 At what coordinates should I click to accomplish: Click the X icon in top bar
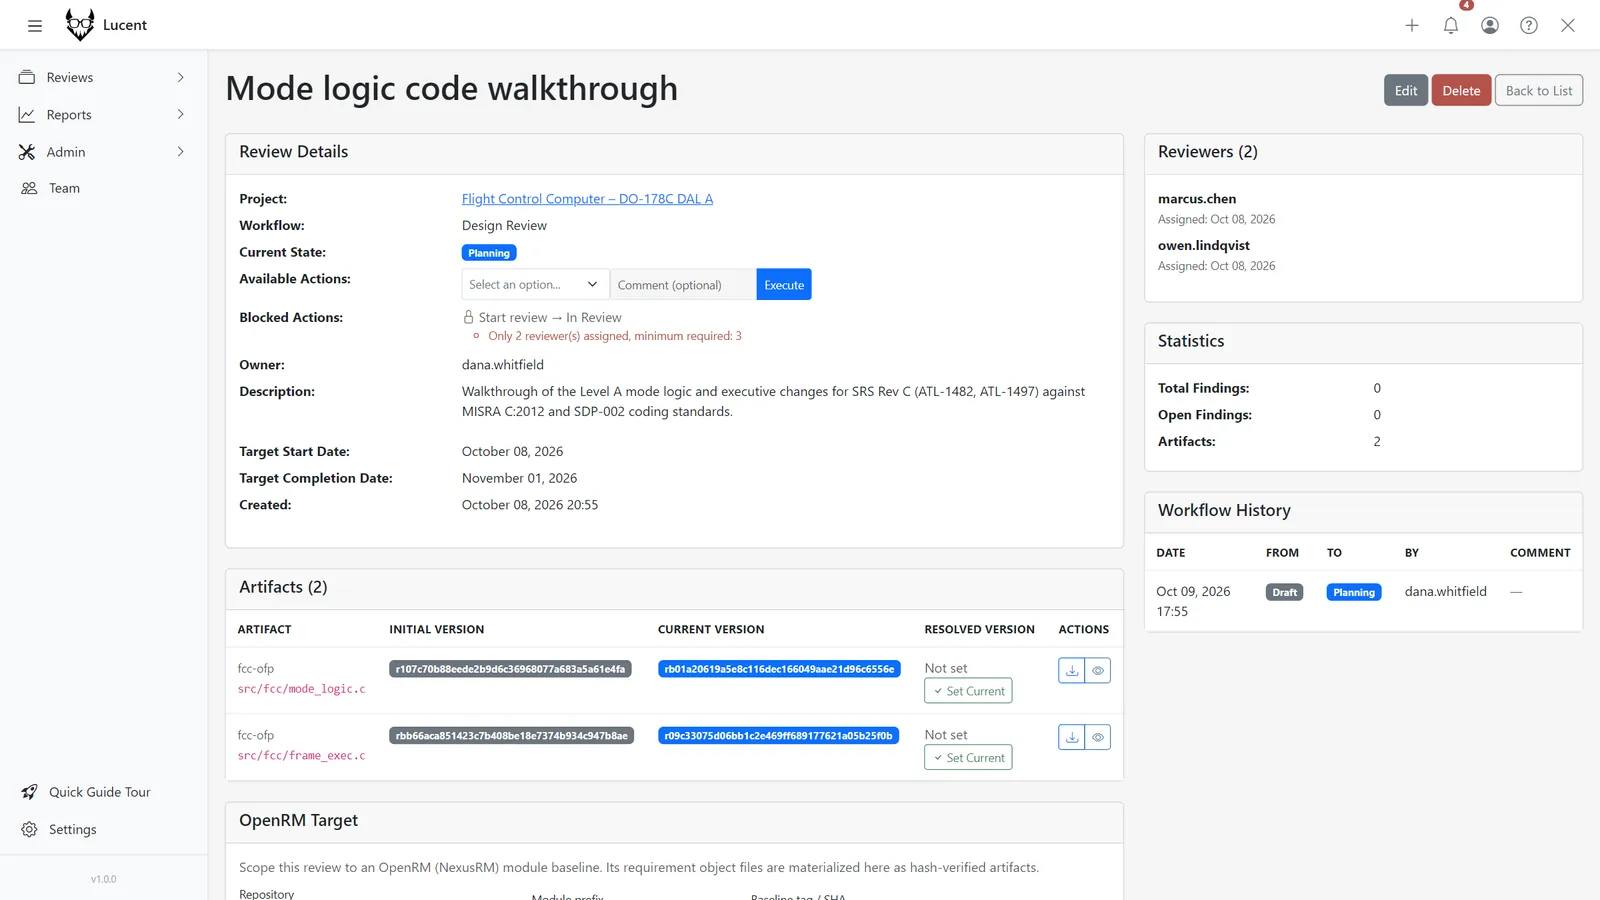coord(1568,26)
